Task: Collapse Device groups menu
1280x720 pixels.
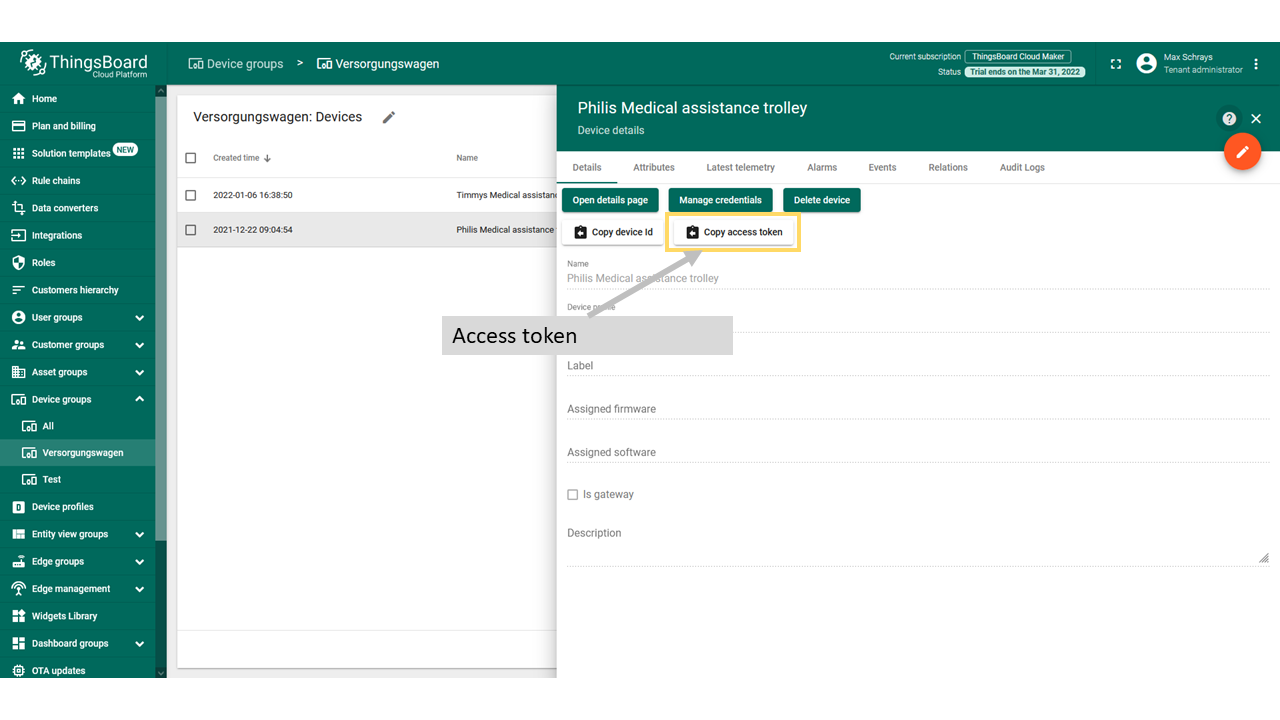Action: [x=139, y=399]
